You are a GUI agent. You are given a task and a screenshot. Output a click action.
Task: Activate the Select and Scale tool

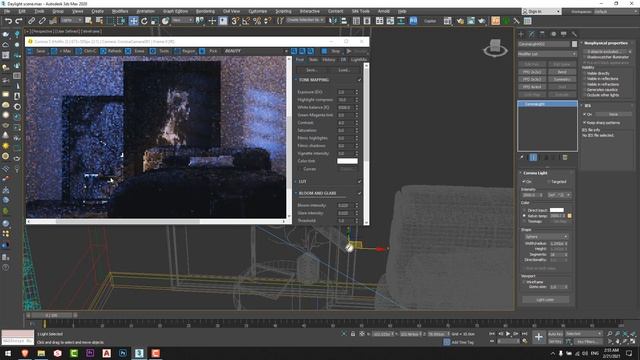point(155,21)
